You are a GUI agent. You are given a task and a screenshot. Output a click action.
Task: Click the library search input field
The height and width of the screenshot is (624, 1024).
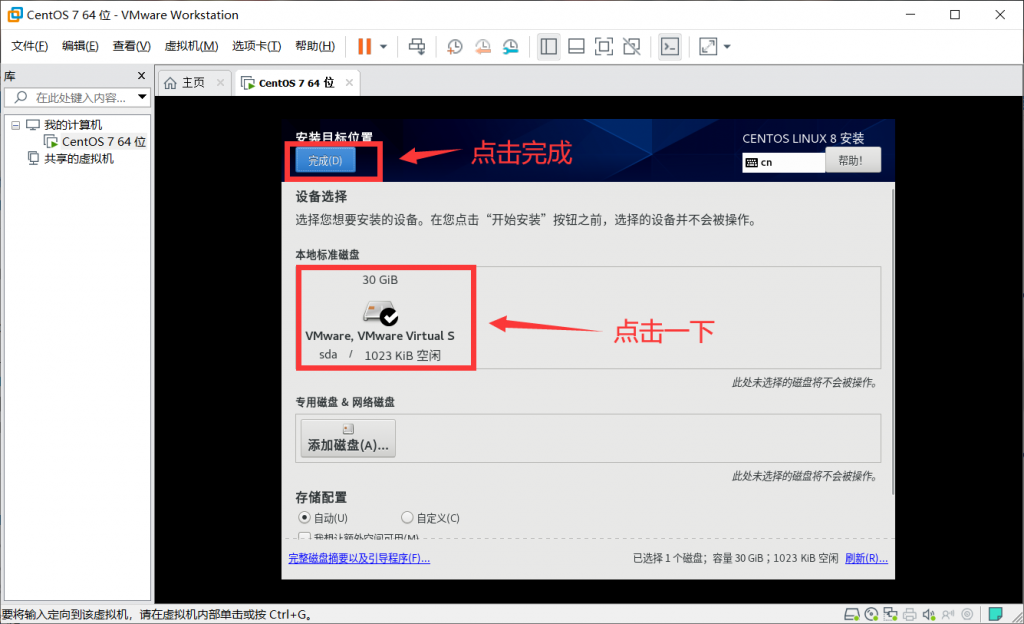(77, 97)
